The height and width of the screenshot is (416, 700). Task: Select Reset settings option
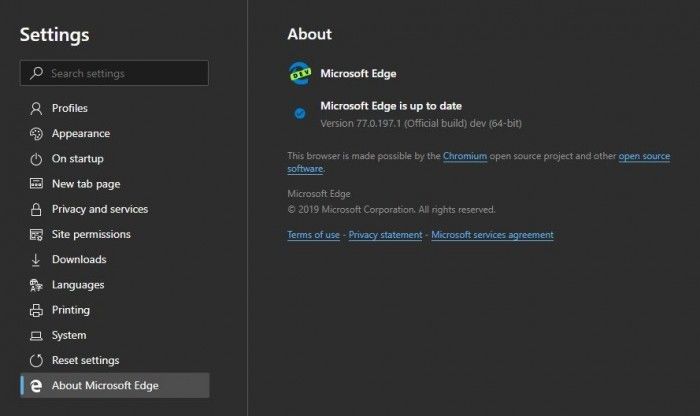pos(115,361)
